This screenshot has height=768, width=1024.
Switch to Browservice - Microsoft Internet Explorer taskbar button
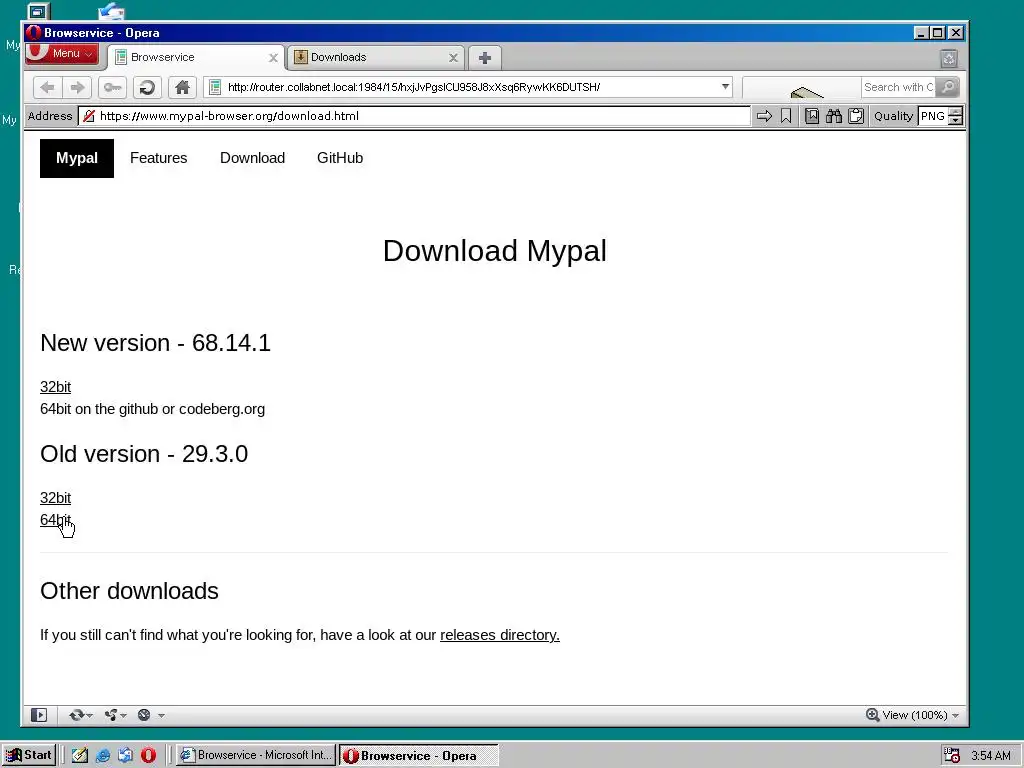[x=257, y=755]
